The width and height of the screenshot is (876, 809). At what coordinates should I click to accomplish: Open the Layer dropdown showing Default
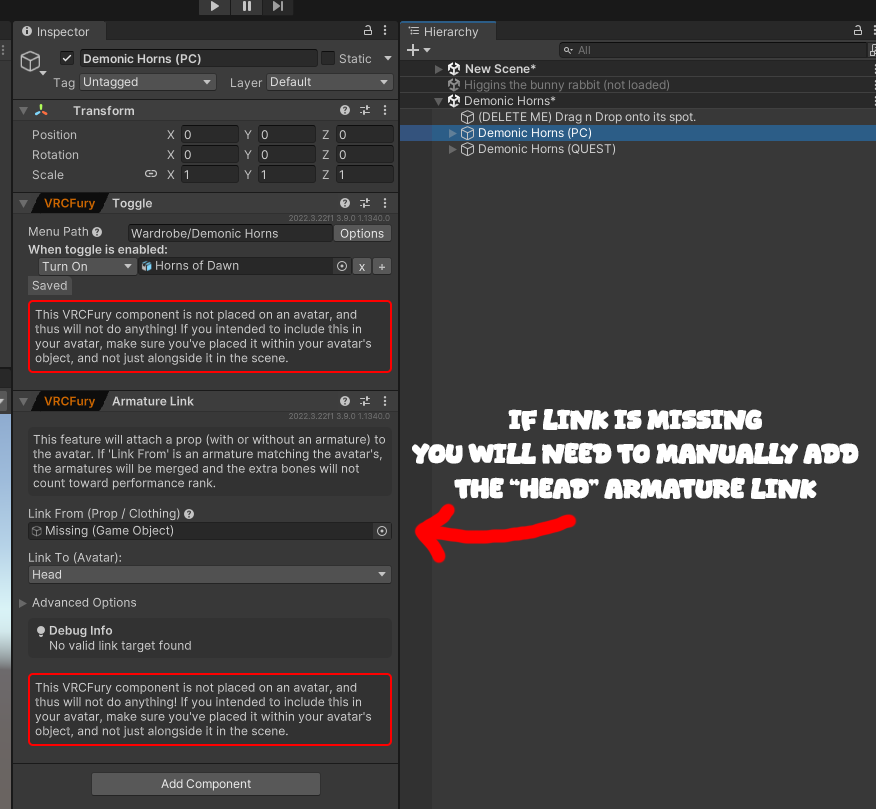[330, 82]
